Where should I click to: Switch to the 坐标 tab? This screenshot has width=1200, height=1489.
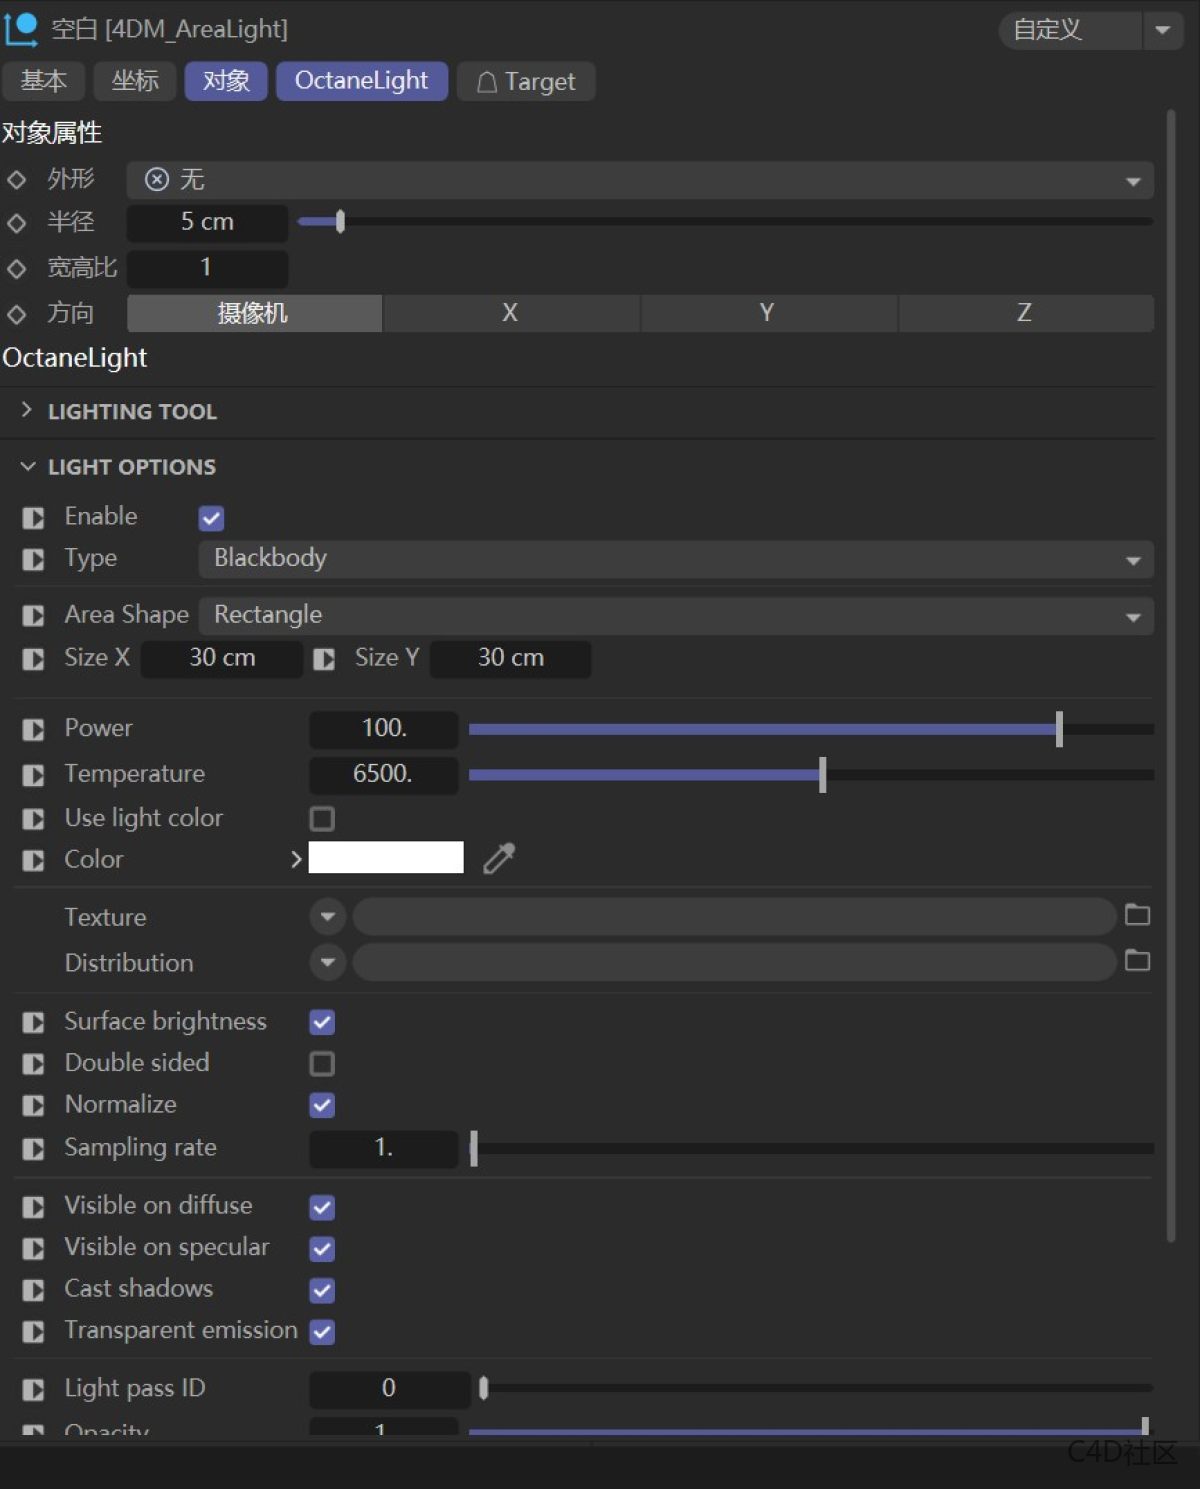tap(134, 81)
